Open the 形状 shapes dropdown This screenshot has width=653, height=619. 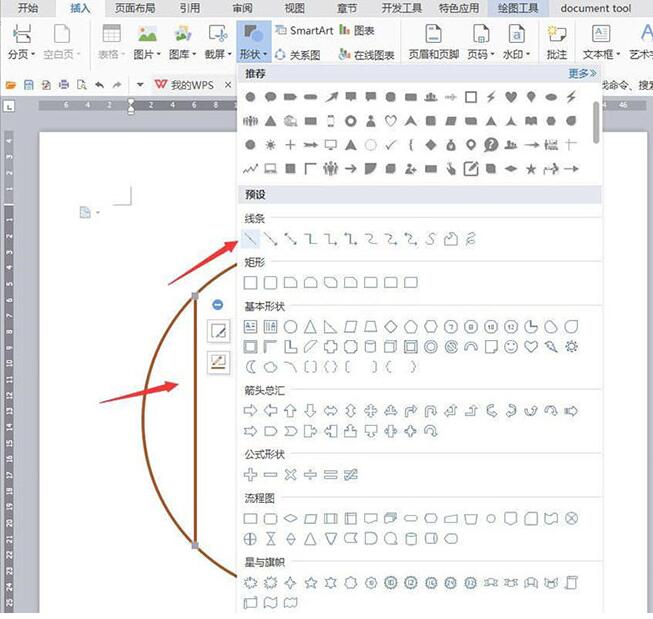pyautogui.click(x=254, y=42)
